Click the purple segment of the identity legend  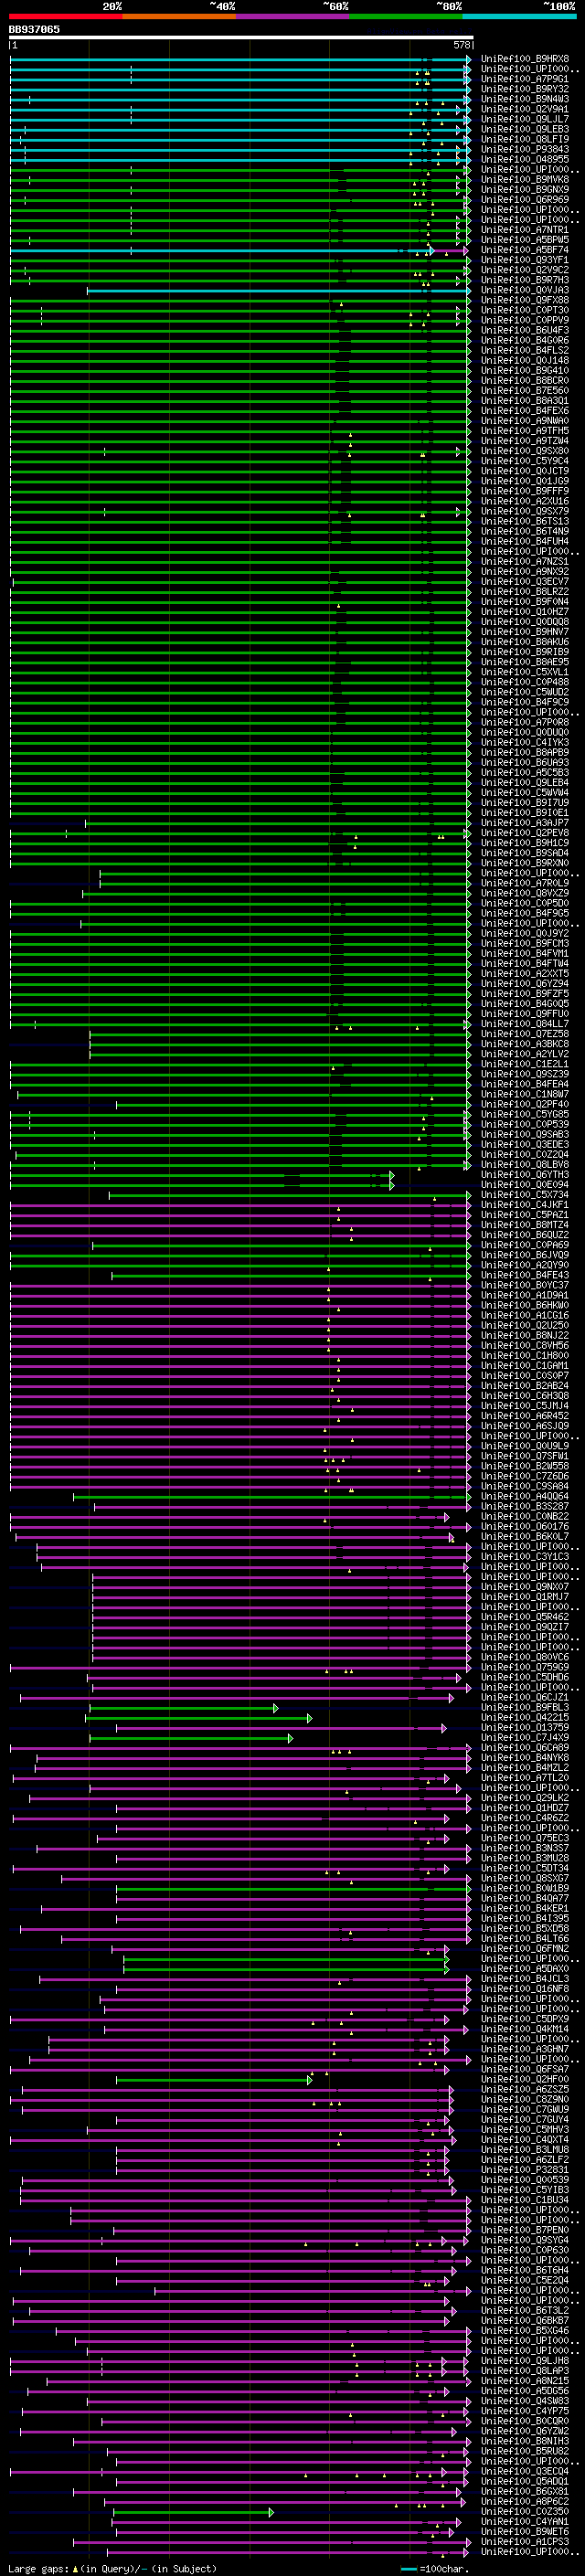292,16
